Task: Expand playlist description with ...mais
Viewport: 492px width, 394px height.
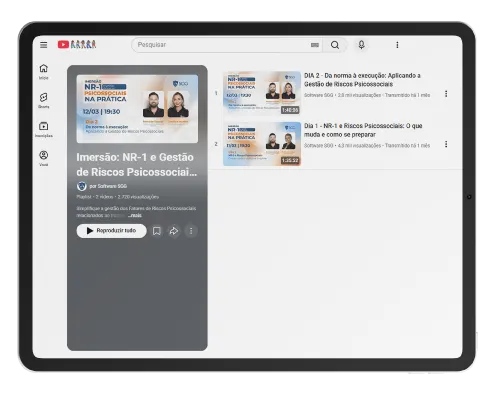Action: [x=135, y=215]
